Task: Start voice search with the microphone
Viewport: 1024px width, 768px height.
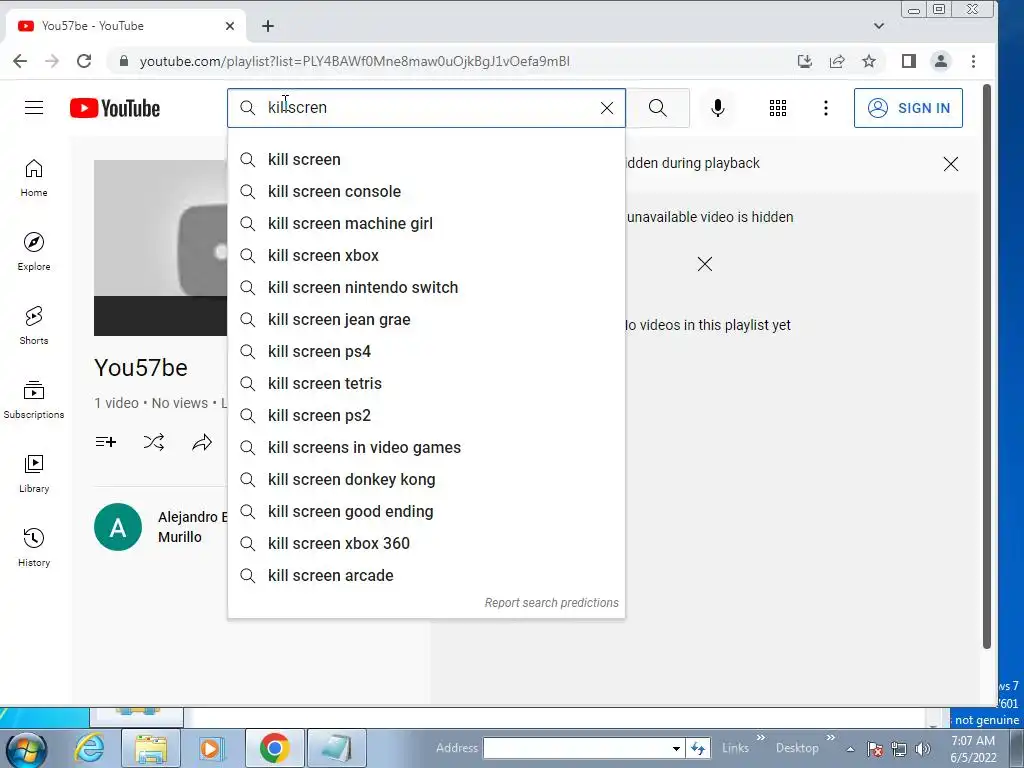Action: [x=718, y=108]
